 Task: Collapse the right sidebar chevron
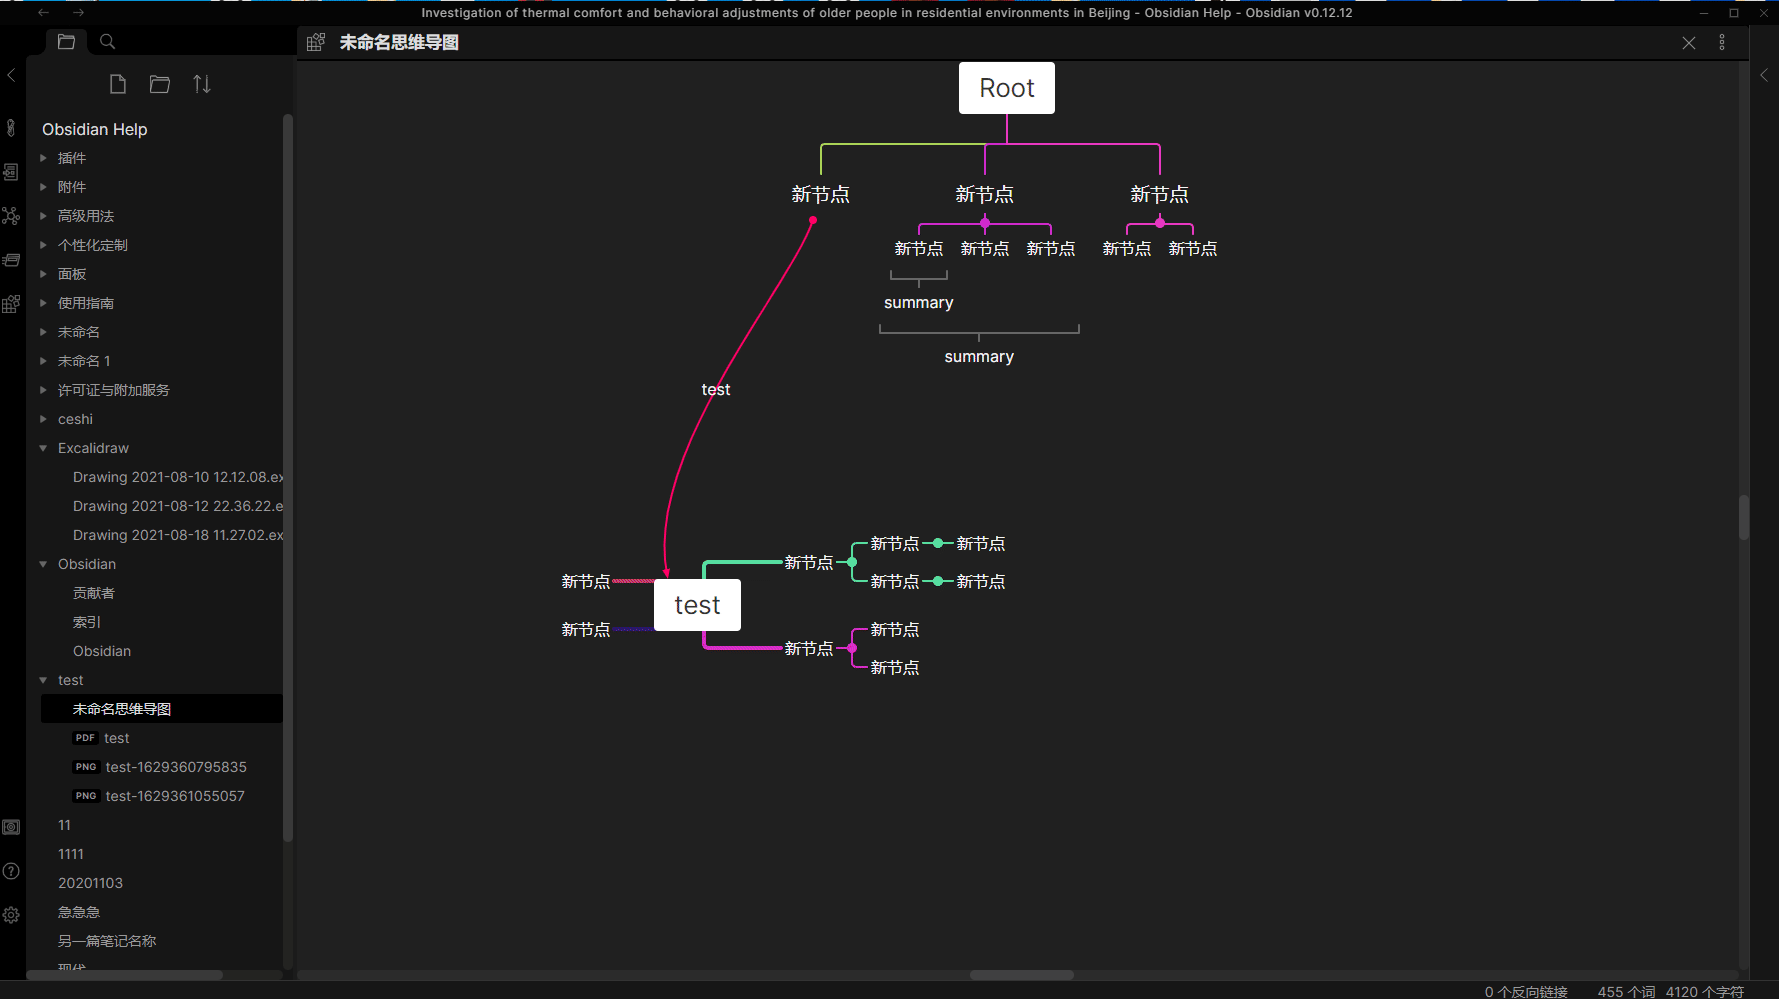[1764, 75]
